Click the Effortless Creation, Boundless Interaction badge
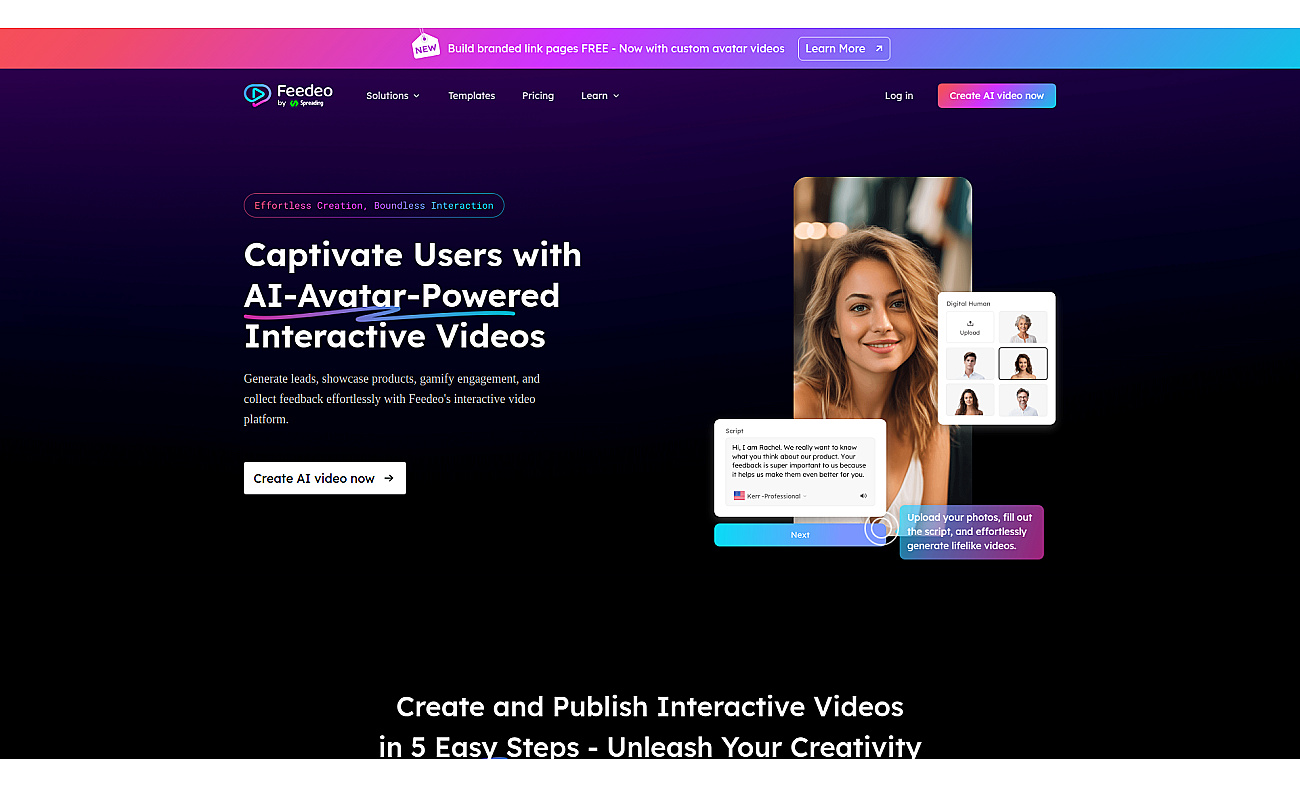 pyautogui.click(x=374, y=206)
